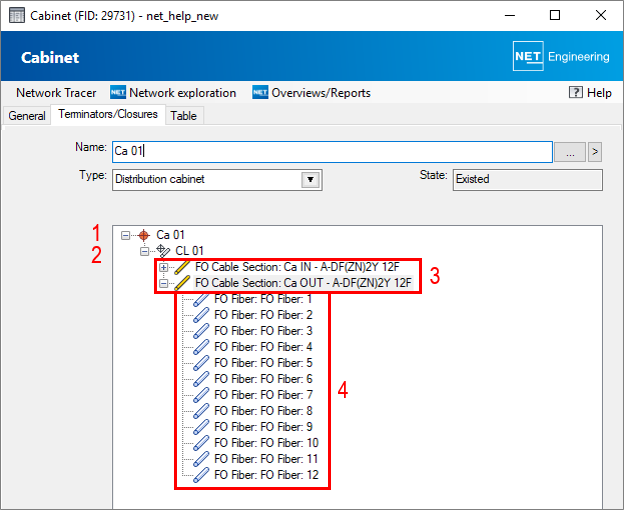Open the Network exploration menu
Screen dimensions: 624x510
coord(174,93)
